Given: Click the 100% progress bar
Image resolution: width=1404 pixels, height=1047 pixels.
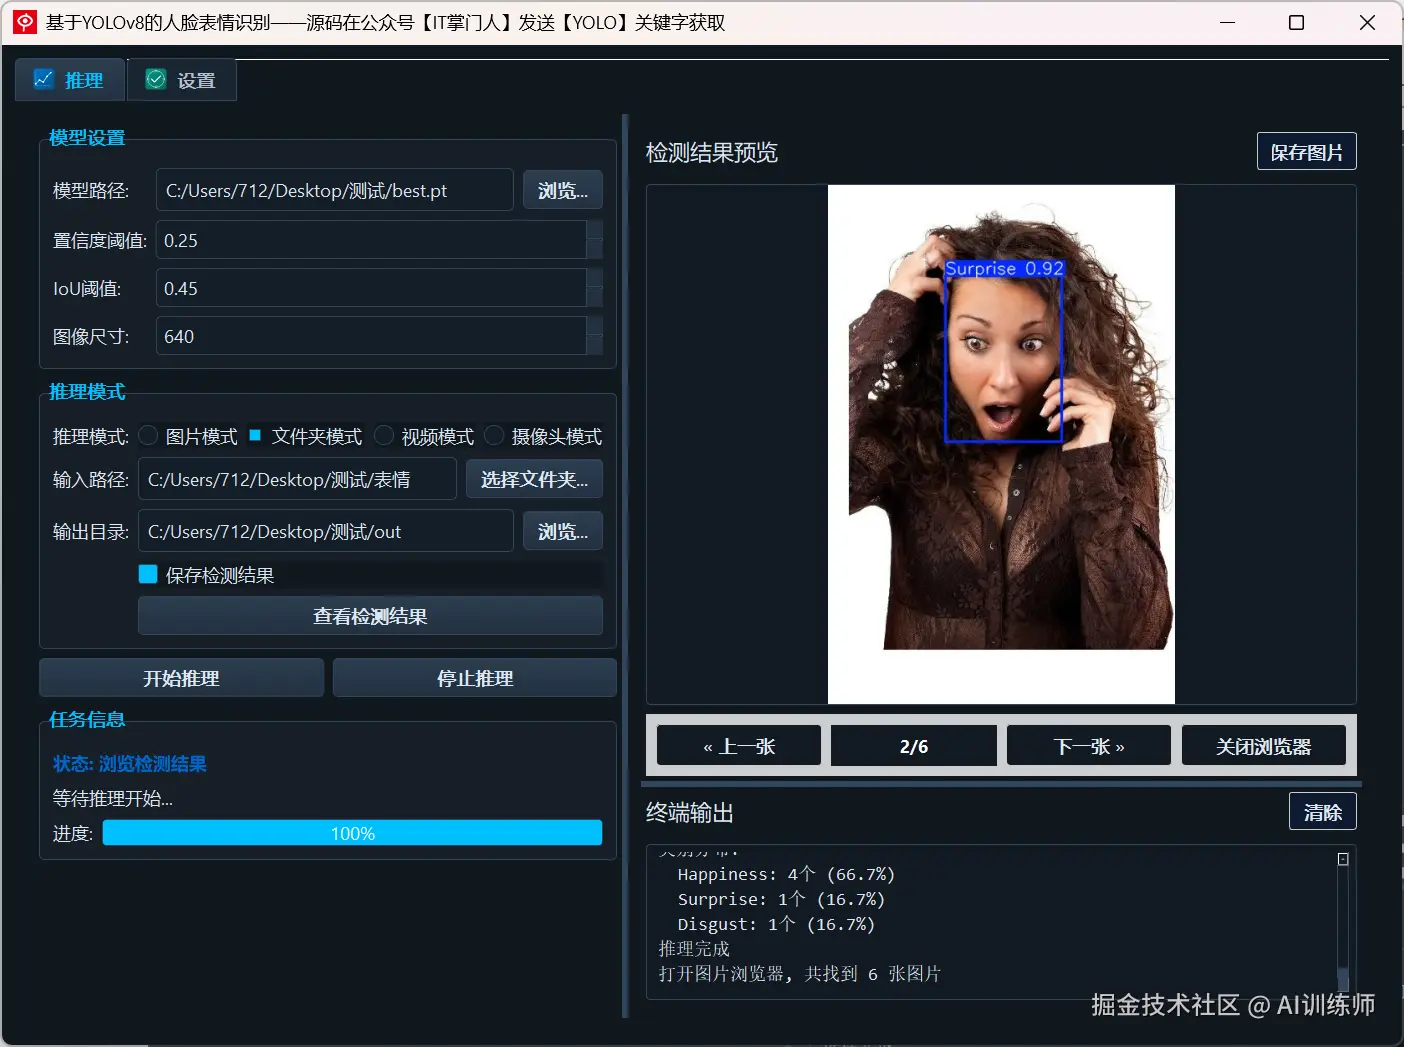Looking at the screenshot, I should (352, 832).
